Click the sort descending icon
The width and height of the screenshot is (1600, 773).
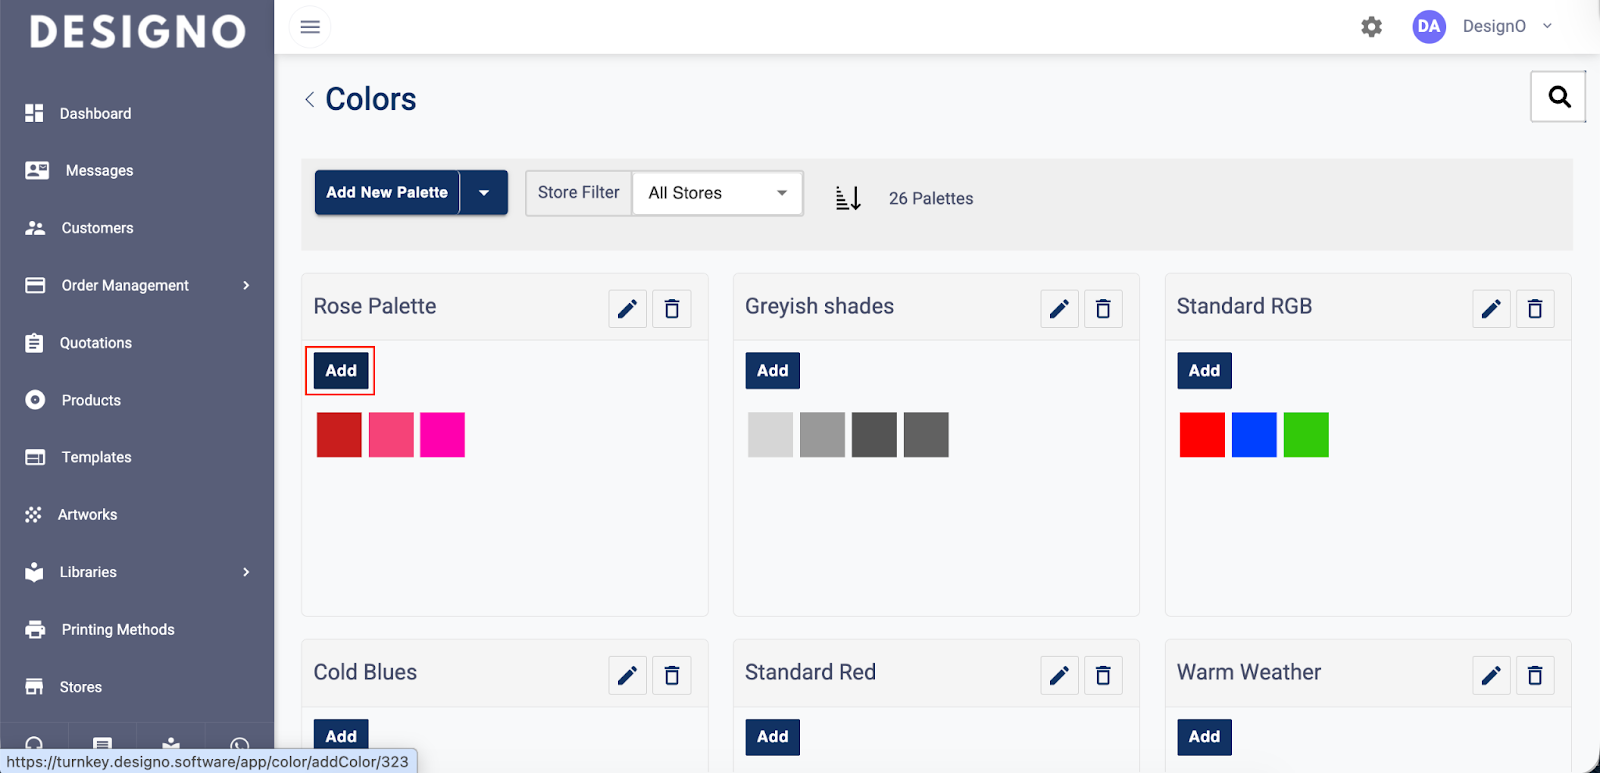848,198
